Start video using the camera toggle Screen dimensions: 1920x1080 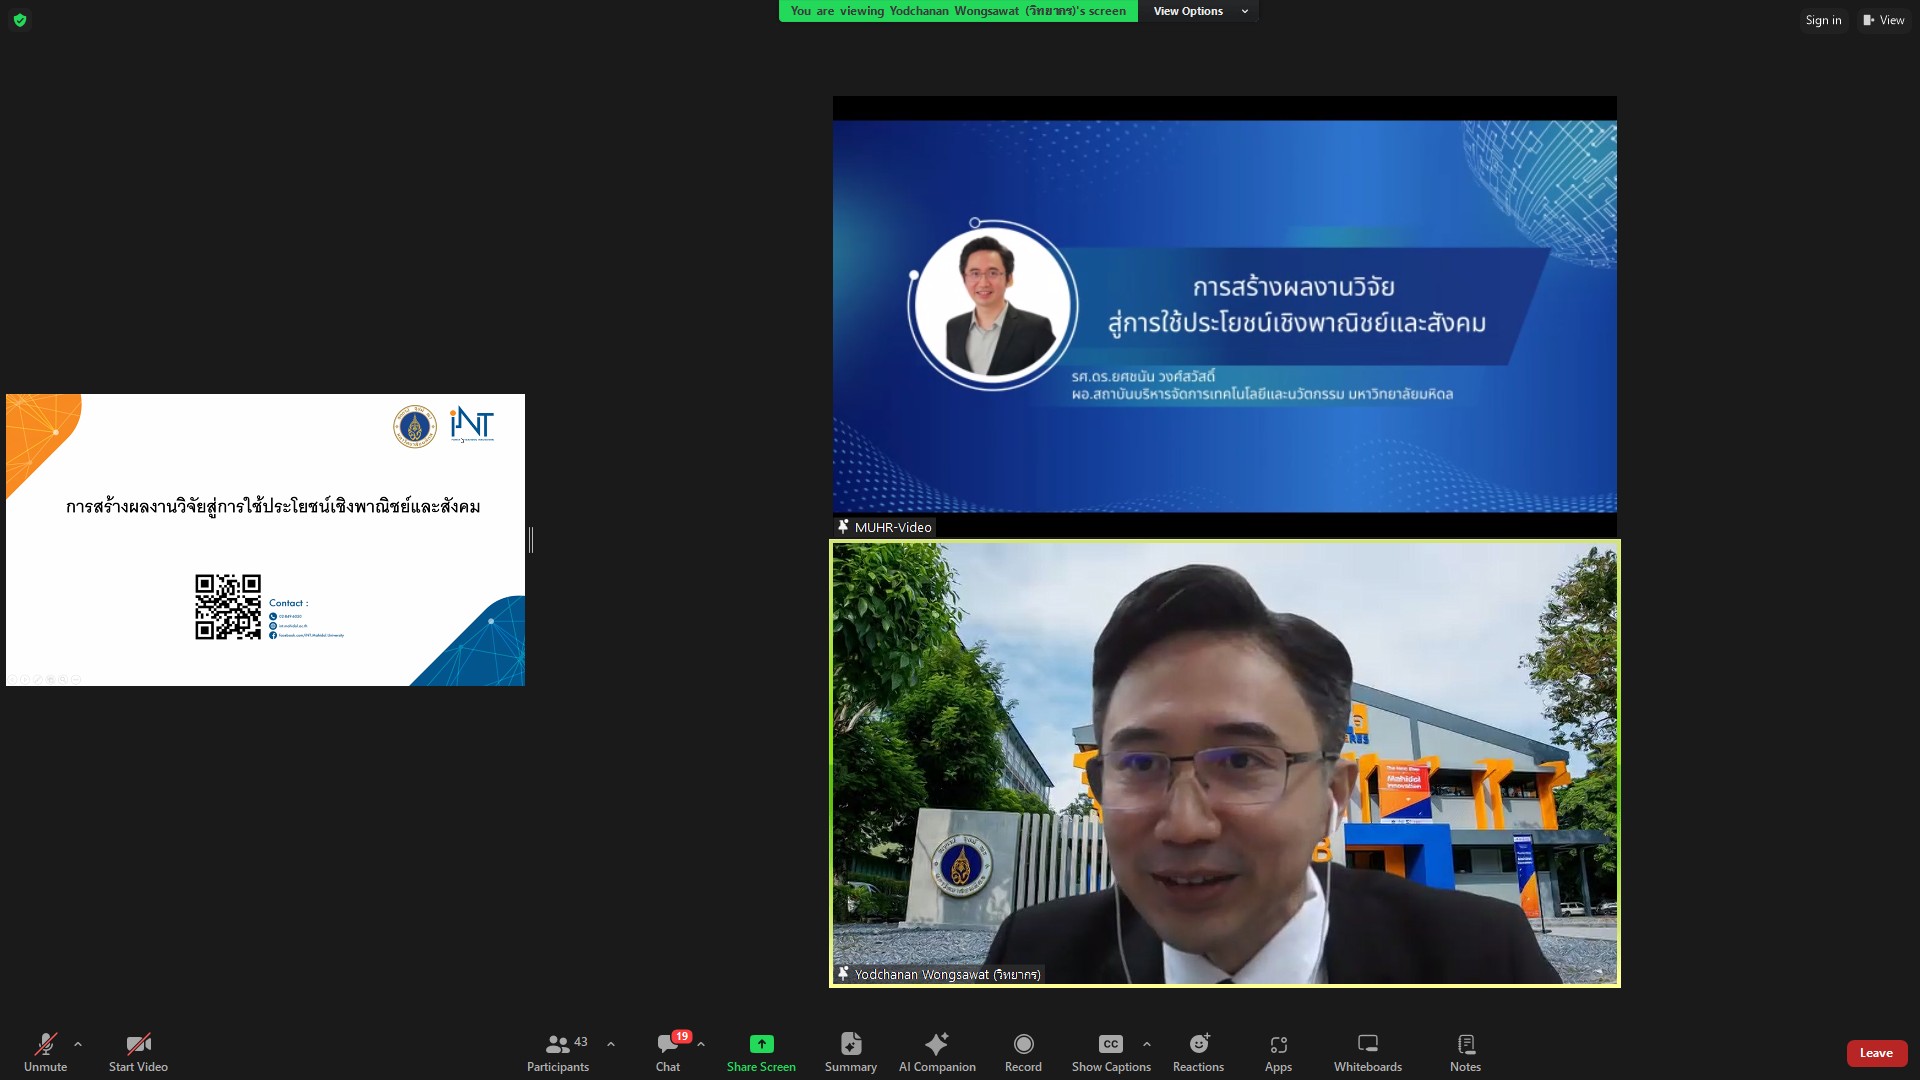pyautogui.click(x=138, y=1045)
